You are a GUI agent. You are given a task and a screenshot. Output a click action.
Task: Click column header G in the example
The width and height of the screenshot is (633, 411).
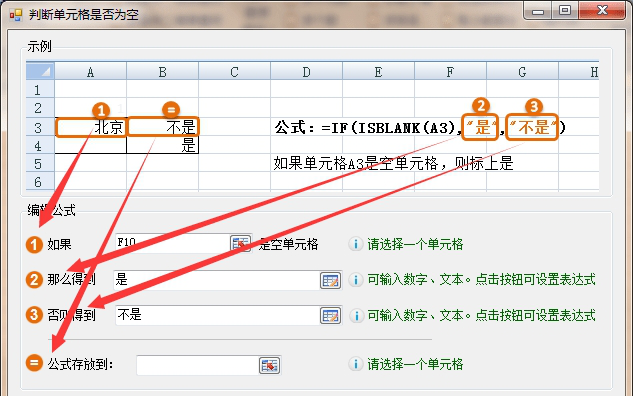(522, 72)
